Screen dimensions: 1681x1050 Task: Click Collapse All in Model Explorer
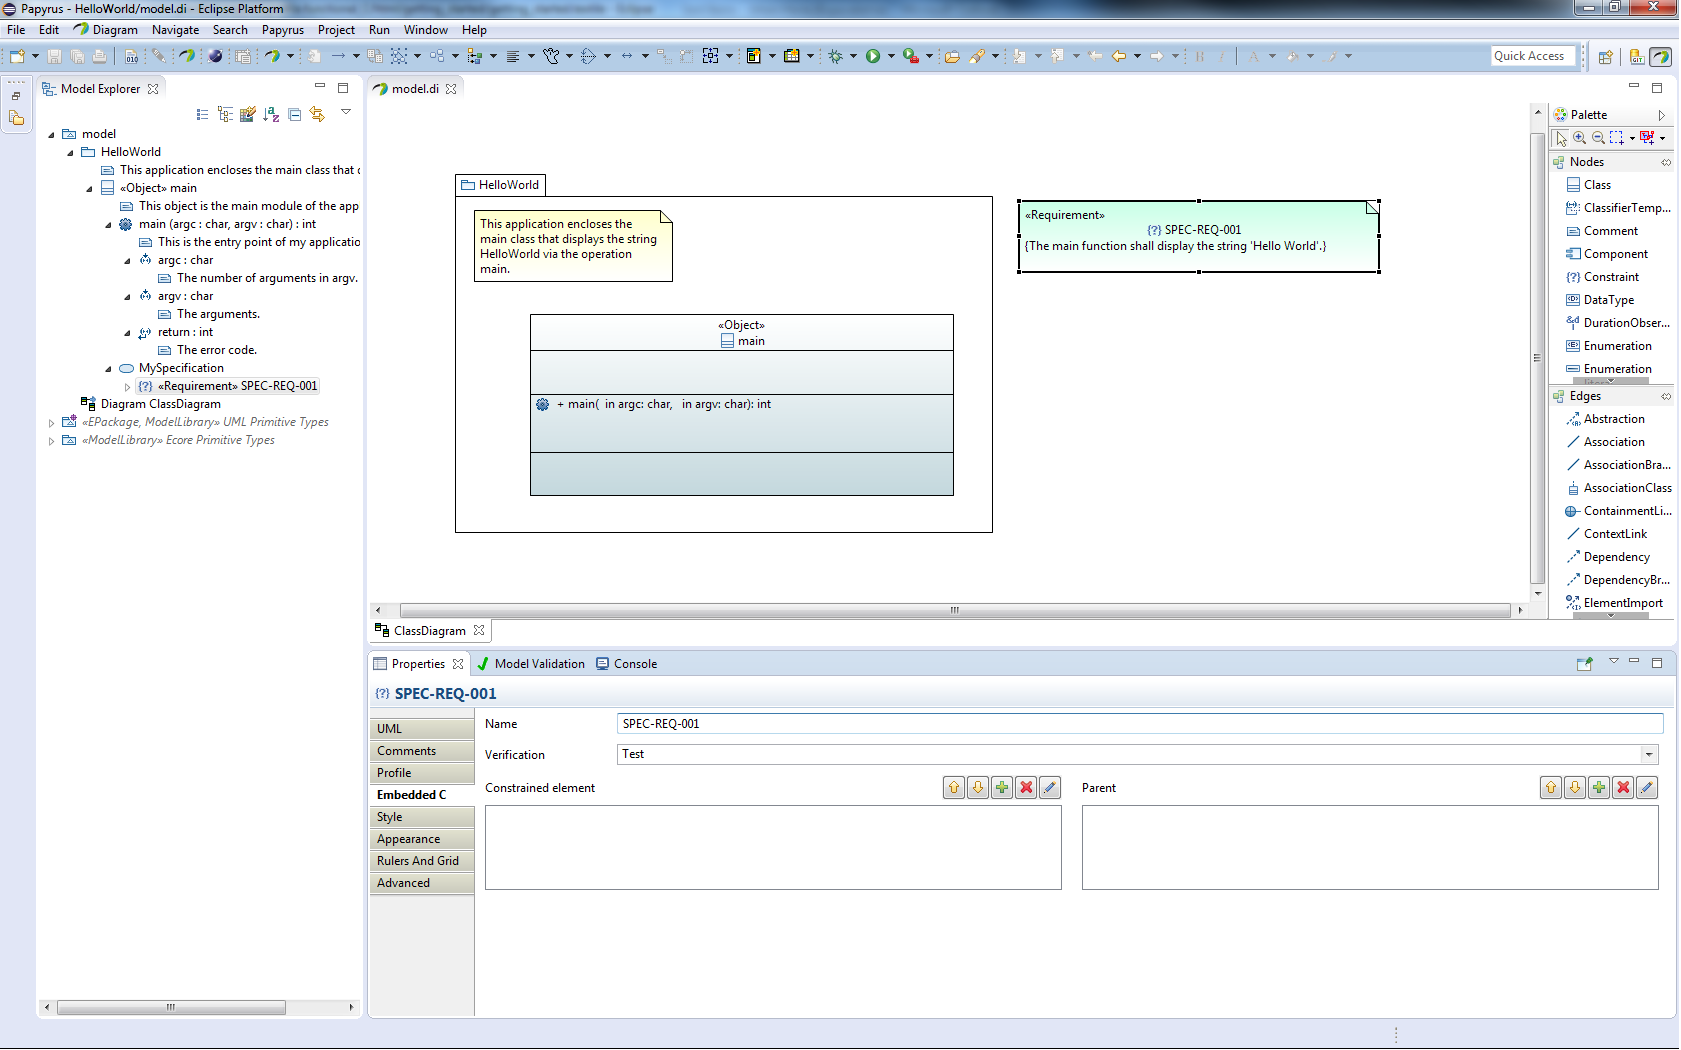(295, 115)
